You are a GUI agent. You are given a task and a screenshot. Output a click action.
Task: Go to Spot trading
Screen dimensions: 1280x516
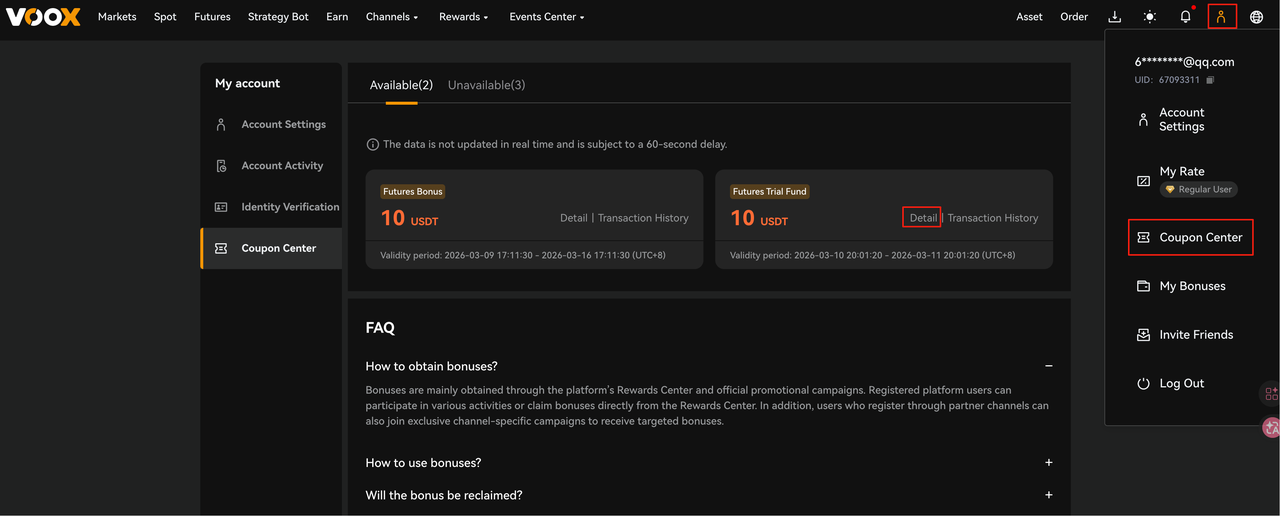(165, 17)
